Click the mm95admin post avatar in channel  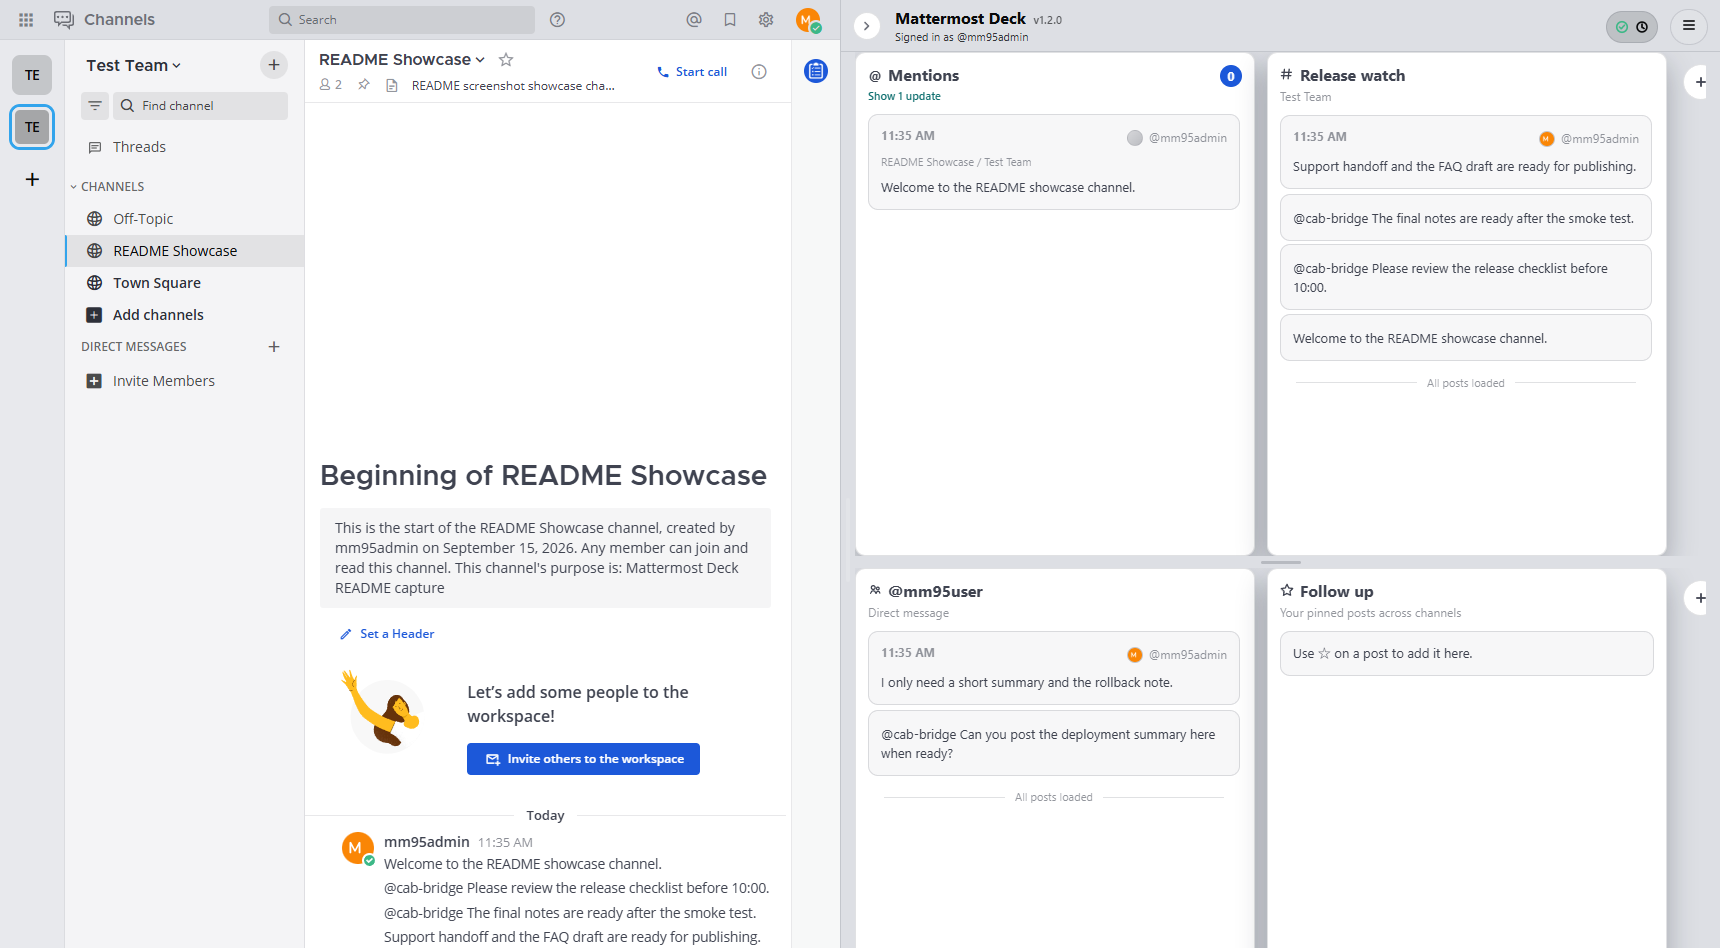[x=358, y=848]
